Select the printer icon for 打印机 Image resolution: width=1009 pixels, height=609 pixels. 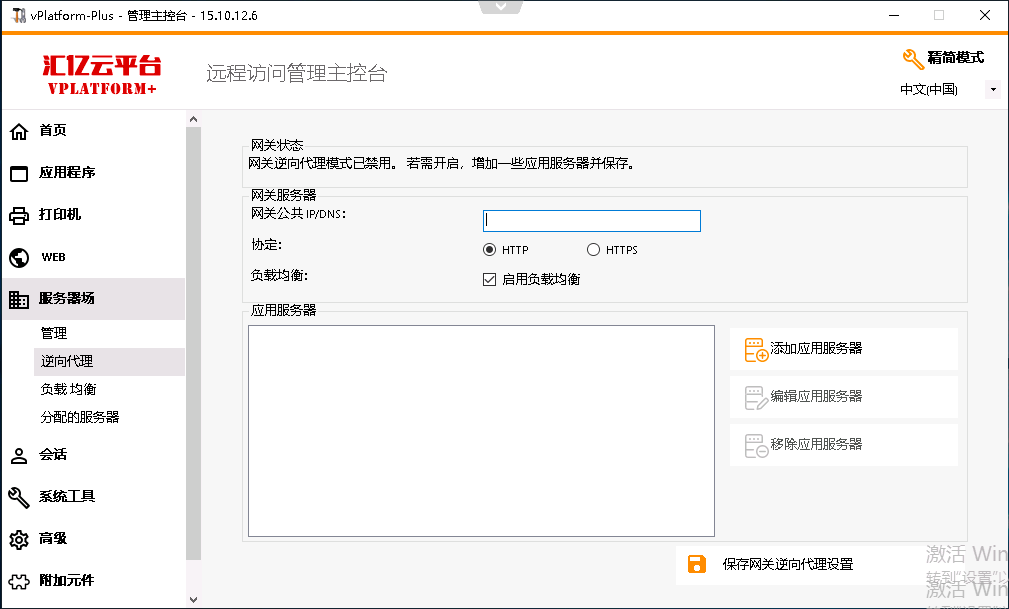pos(19,215)
